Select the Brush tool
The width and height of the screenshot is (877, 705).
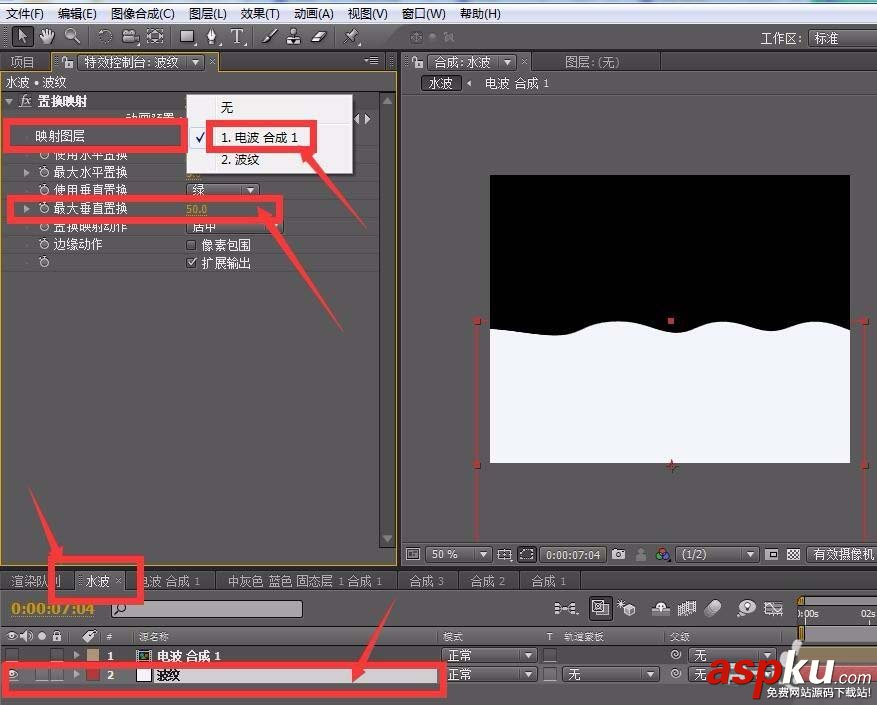click(270, 37)
